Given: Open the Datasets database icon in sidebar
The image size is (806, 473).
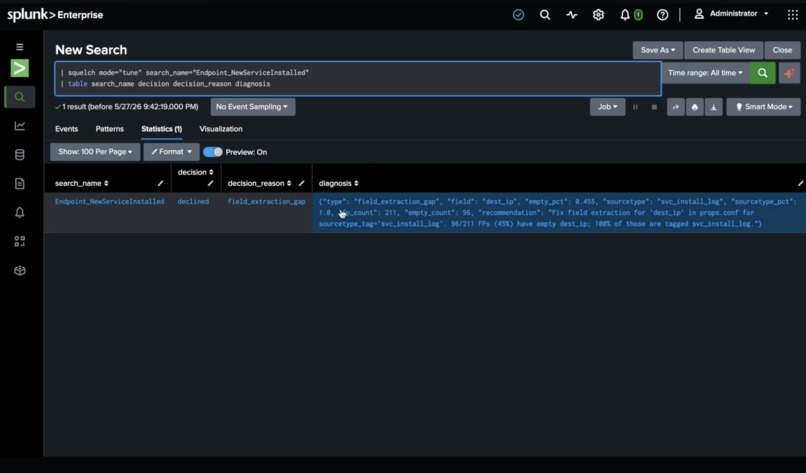Looking at the screenshot, I should click(20, 155).
